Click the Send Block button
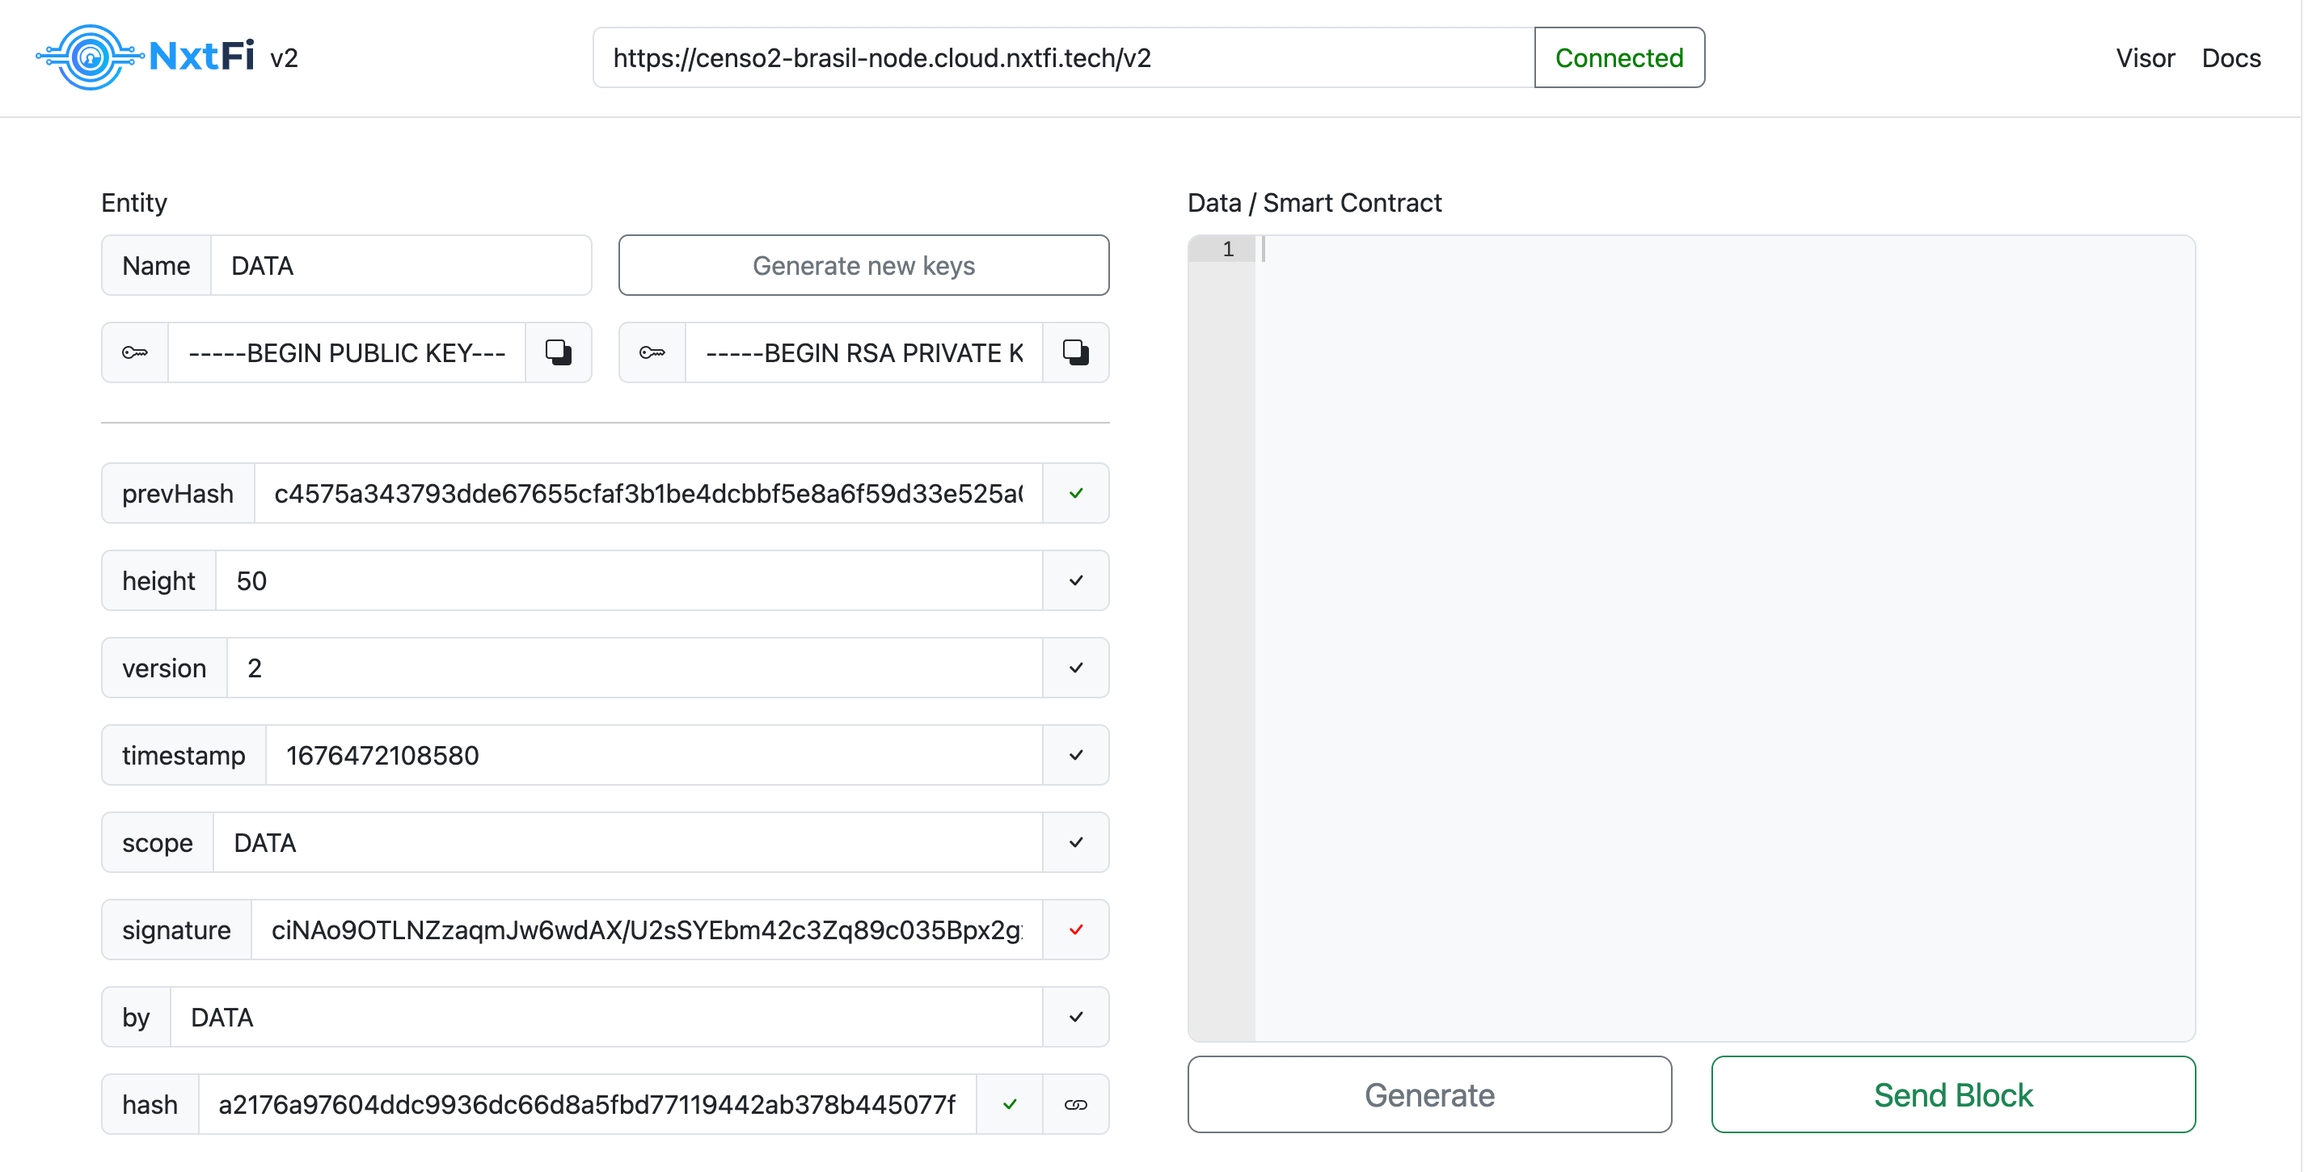The width and height of the screenshot is (2304, 1172). [1952, 1095]
